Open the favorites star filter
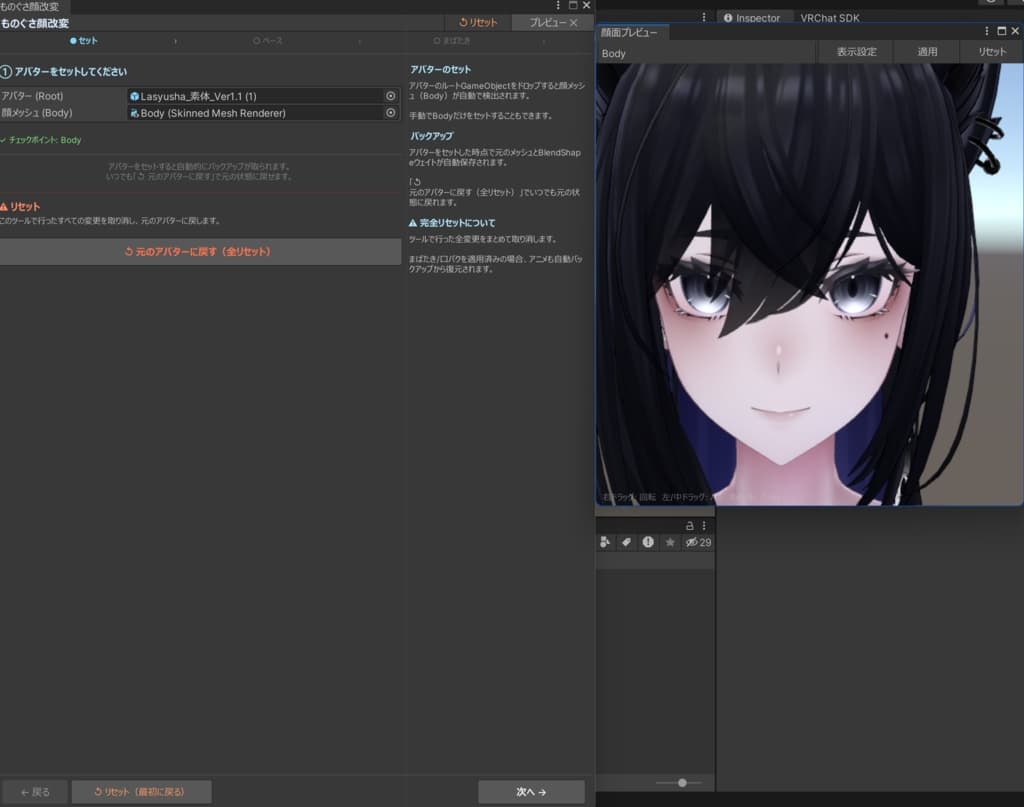The image size is (1024, 807). pos(670,542)
